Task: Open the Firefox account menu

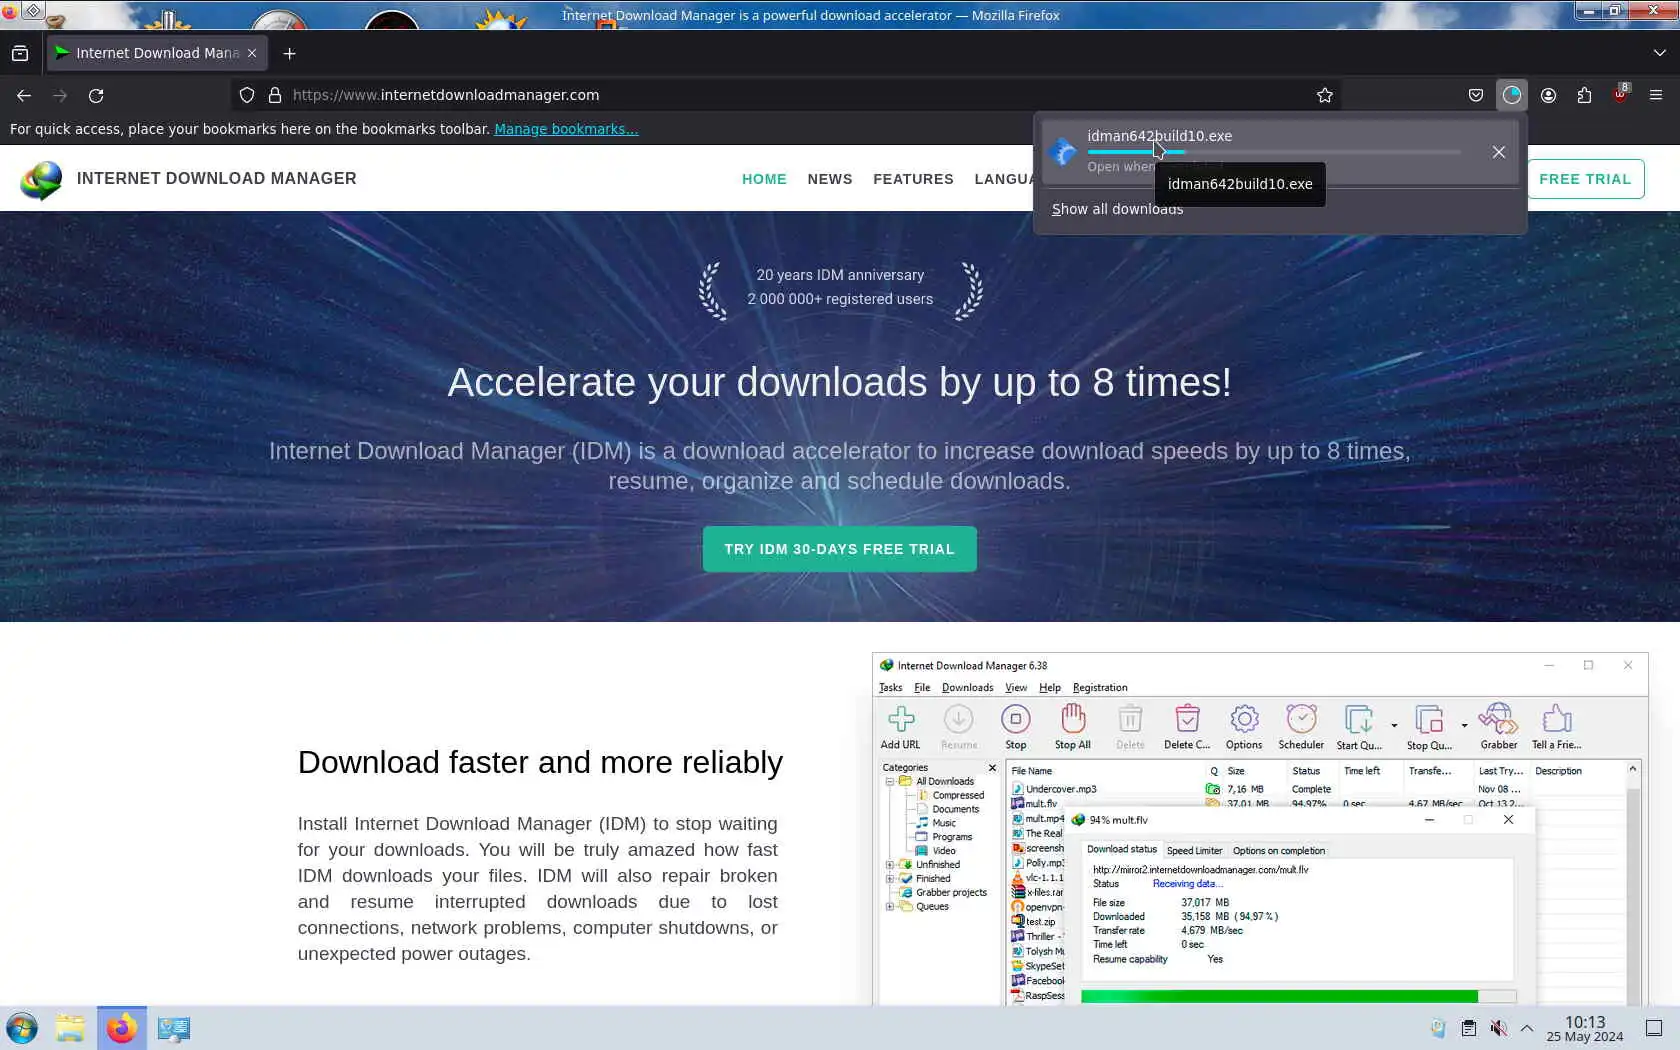Action: [1548, 95]
